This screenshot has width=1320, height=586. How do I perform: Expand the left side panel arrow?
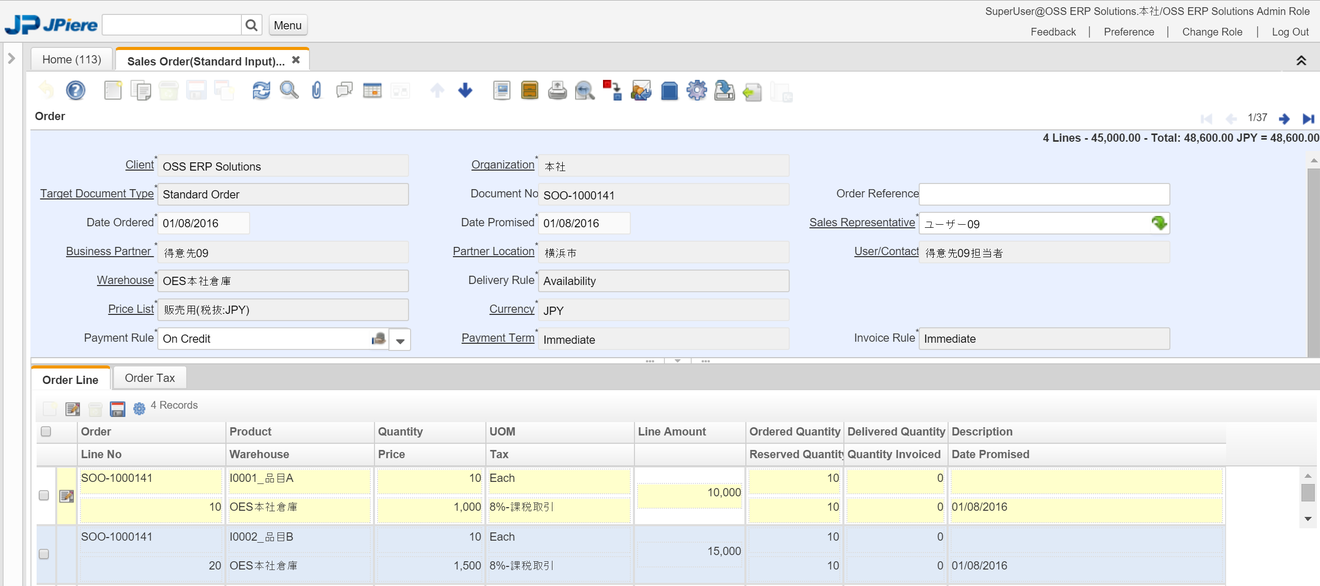tap(11, 59)
